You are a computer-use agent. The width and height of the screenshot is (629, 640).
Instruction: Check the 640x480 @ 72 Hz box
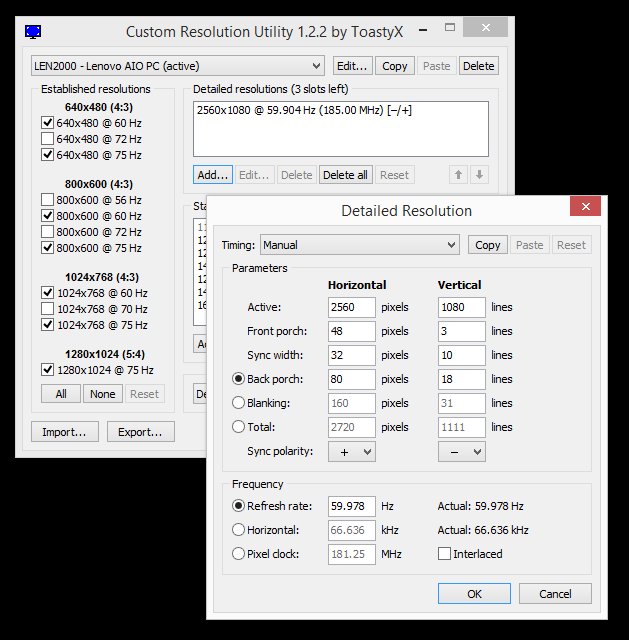click(x=47, y=139)
